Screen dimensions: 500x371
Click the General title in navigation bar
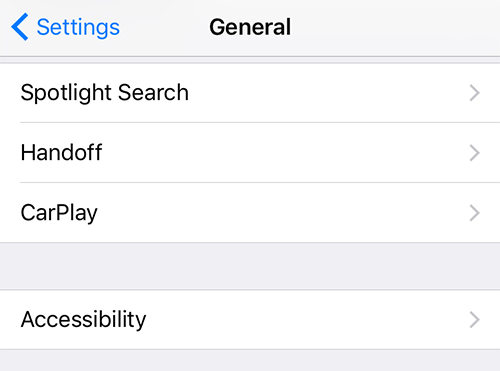pyautogui.click(x=250, y=27)
